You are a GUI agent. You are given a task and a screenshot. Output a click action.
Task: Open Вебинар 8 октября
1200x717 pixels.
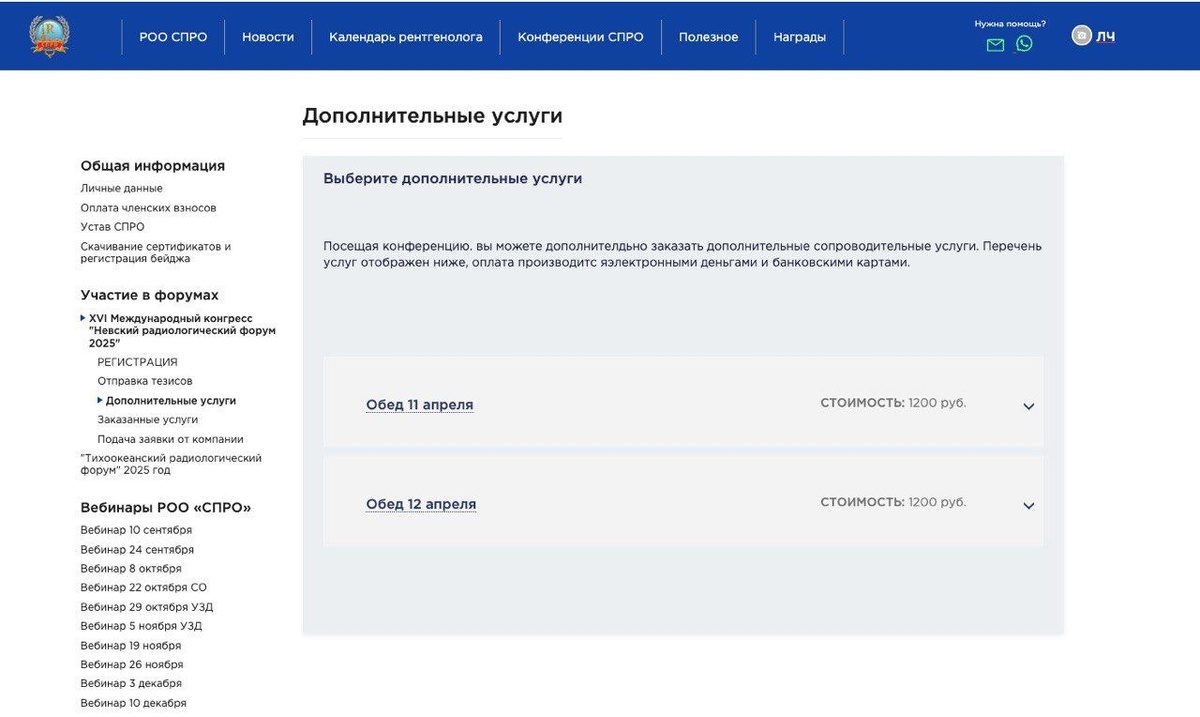131,569
